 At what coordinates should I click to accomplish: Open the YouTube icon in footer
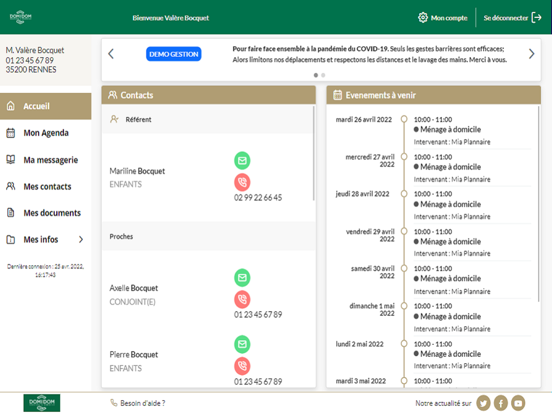tap(518, 403)
